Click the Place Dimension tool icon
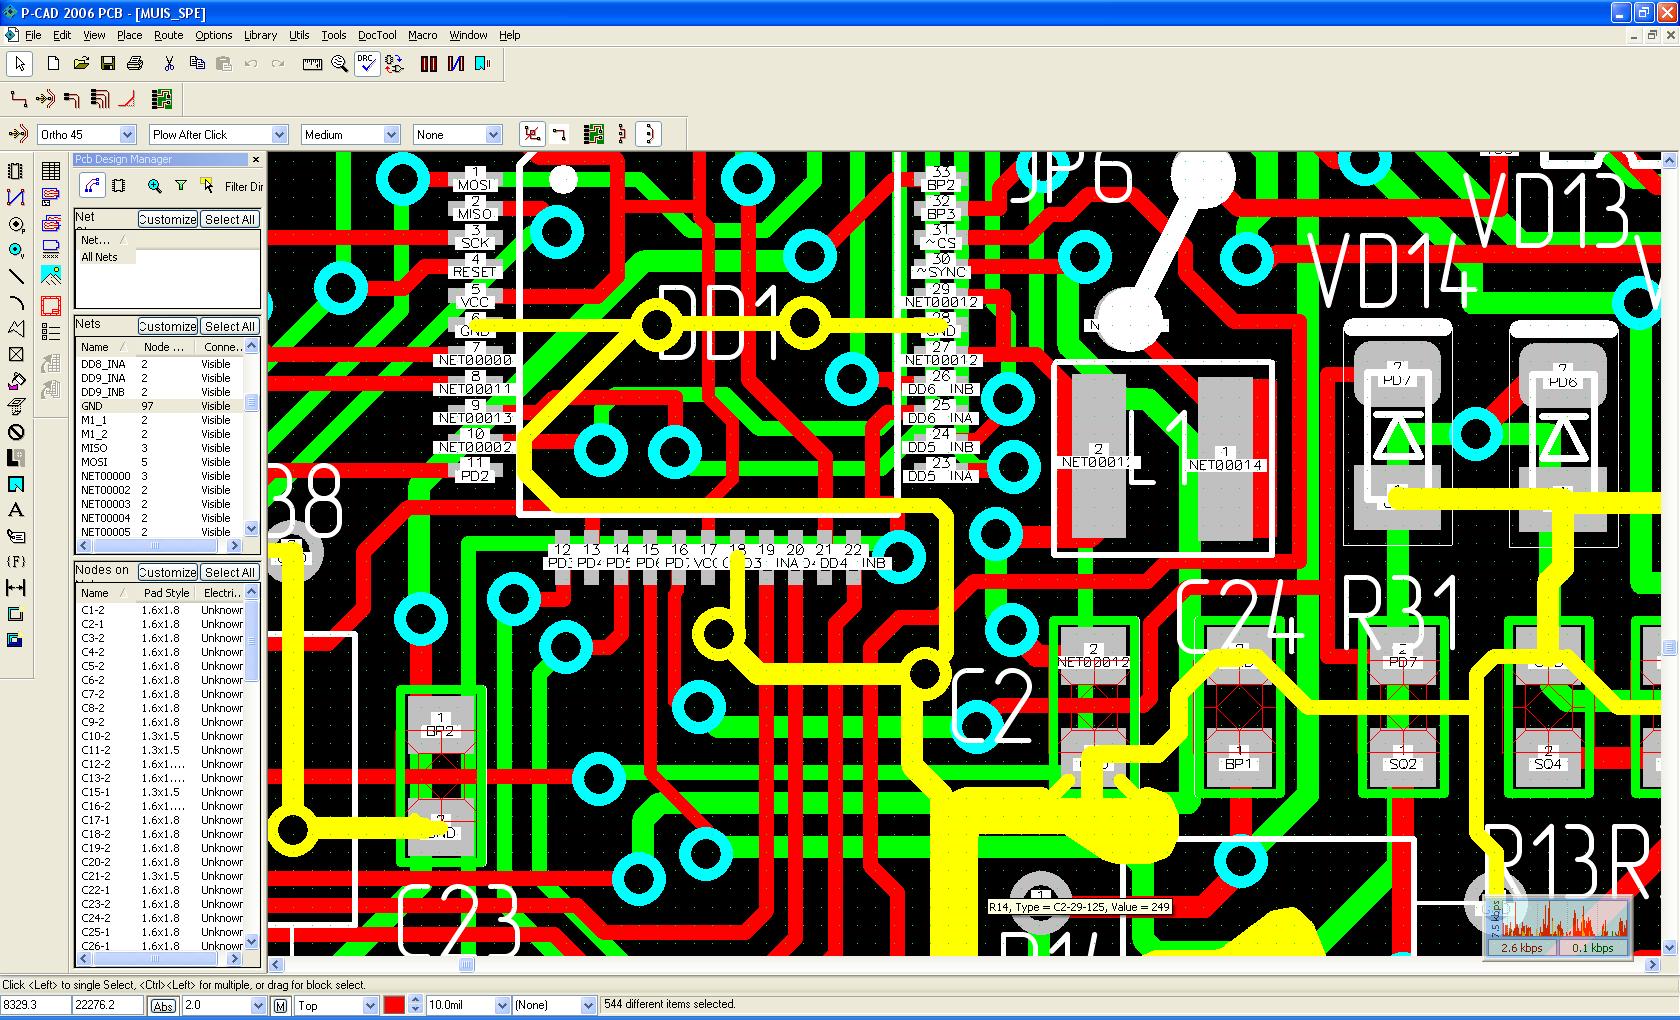The image size is (1680, 1020). (16, 588)
